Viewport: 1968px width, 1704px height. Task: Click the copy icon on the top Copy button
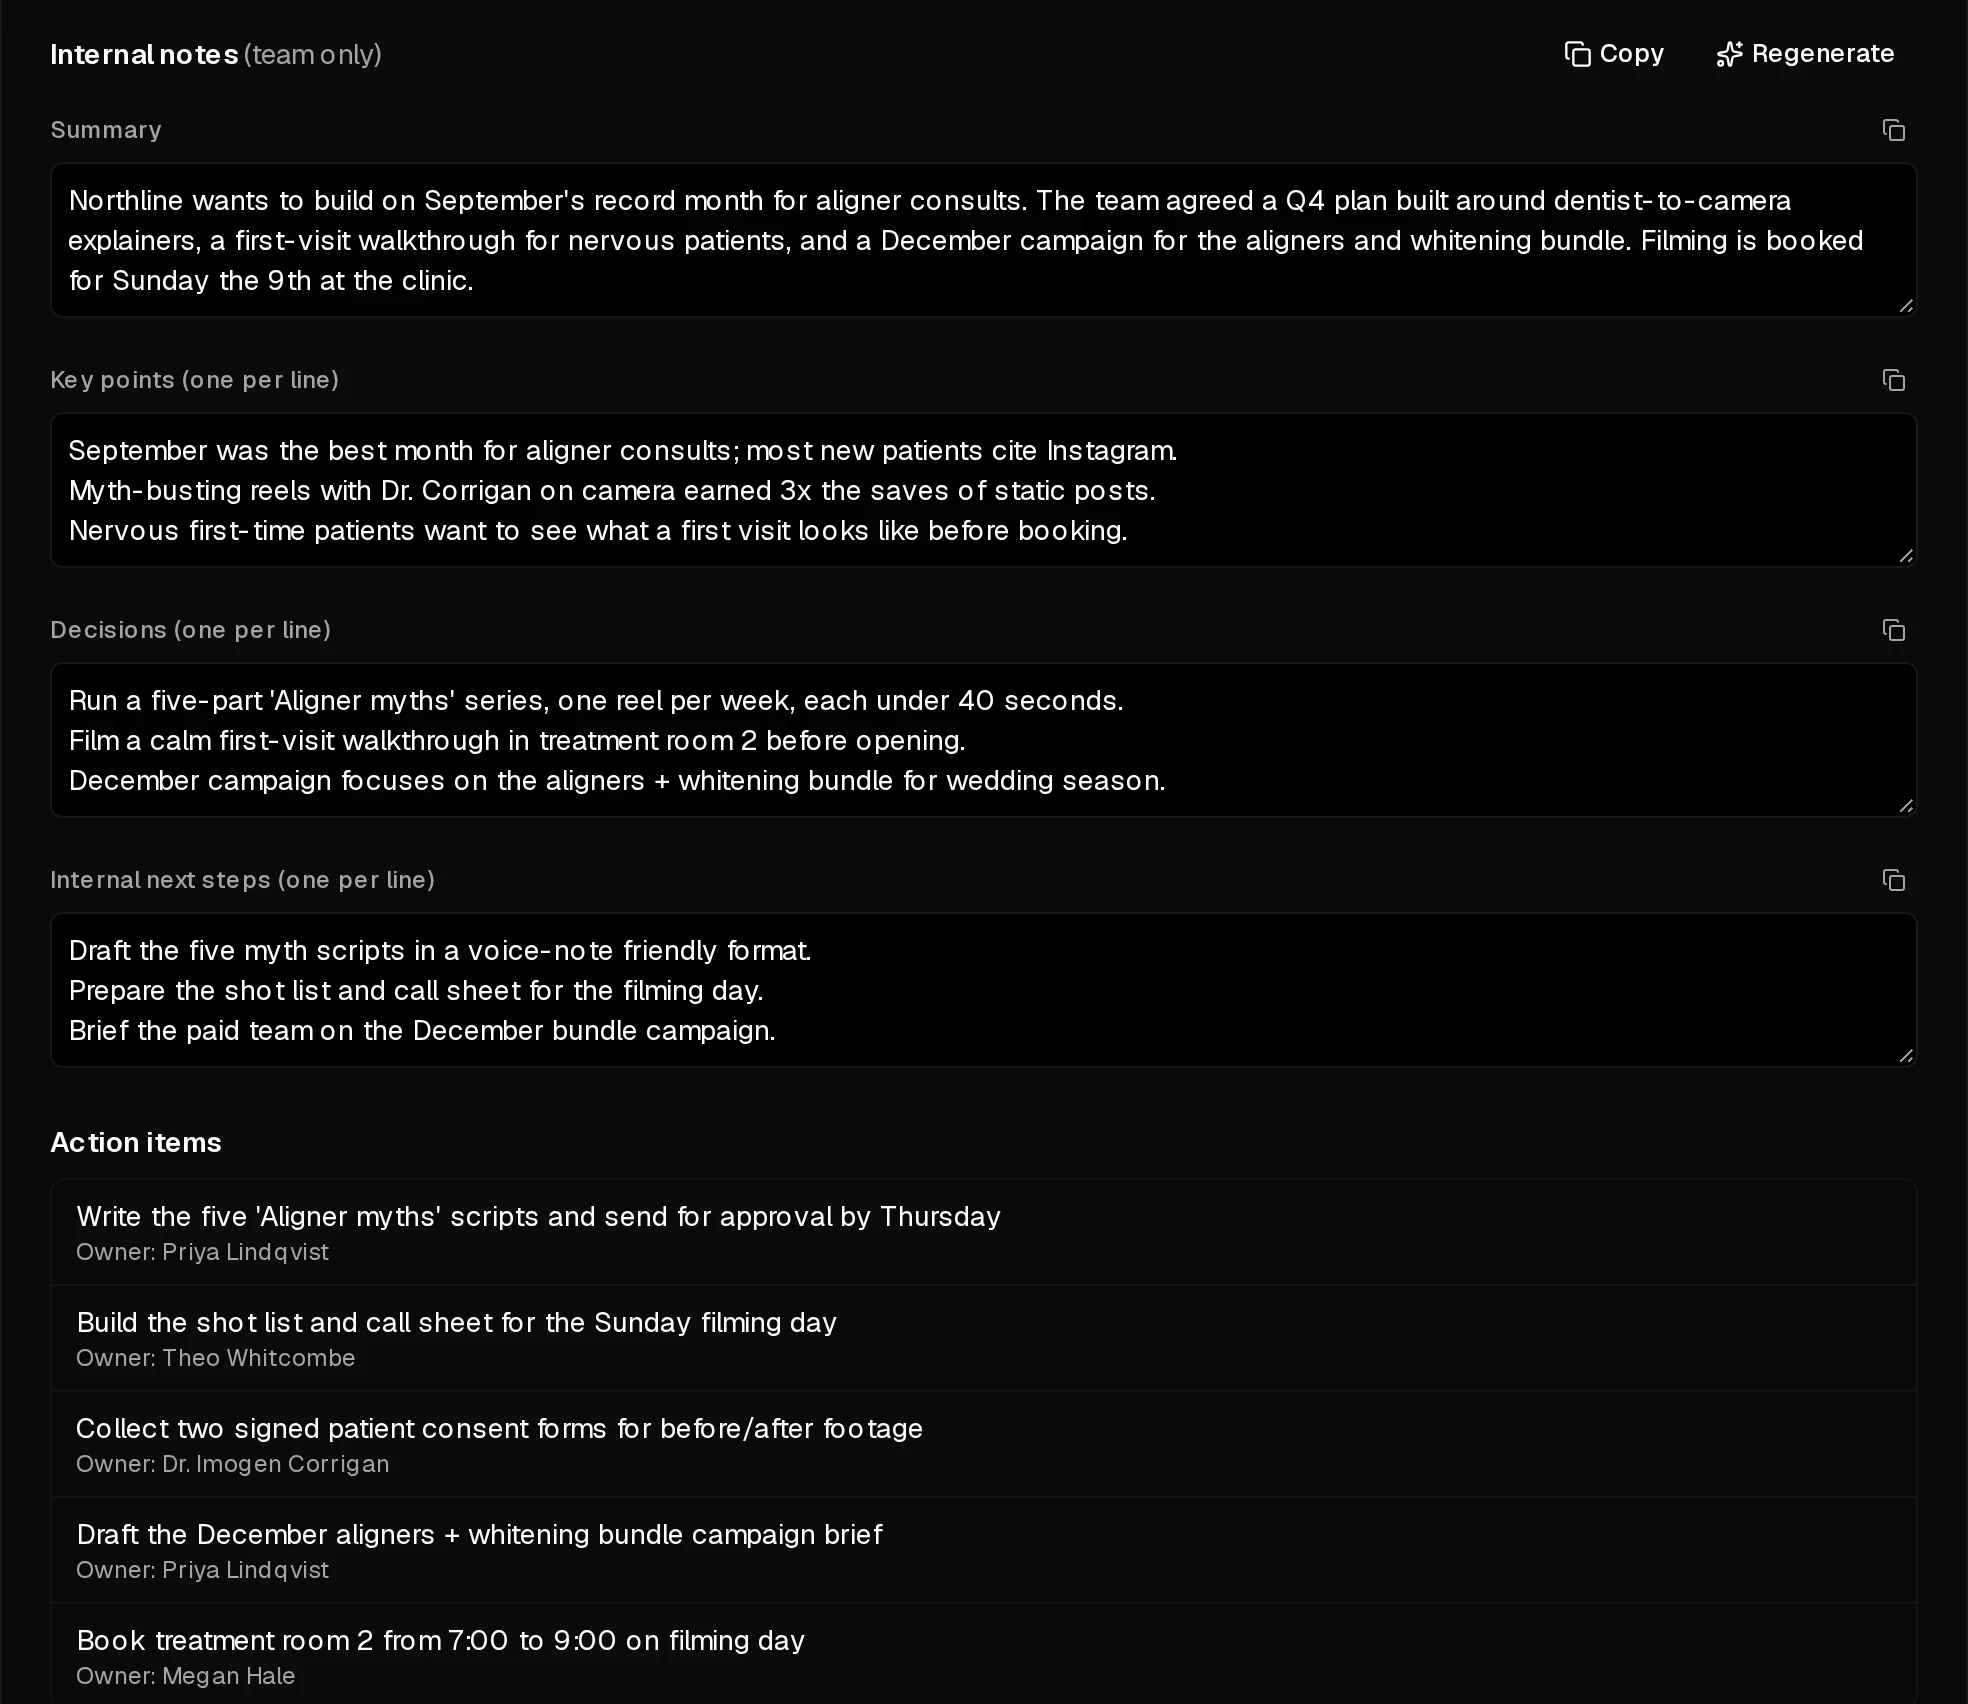1577,54
